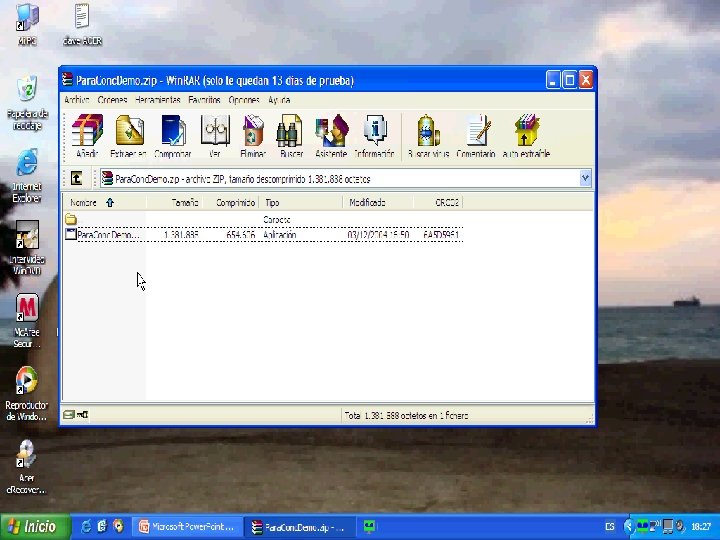Screen dimensions: 720x540
Task: Open the Opciones menu
Action: coord(244,100)
